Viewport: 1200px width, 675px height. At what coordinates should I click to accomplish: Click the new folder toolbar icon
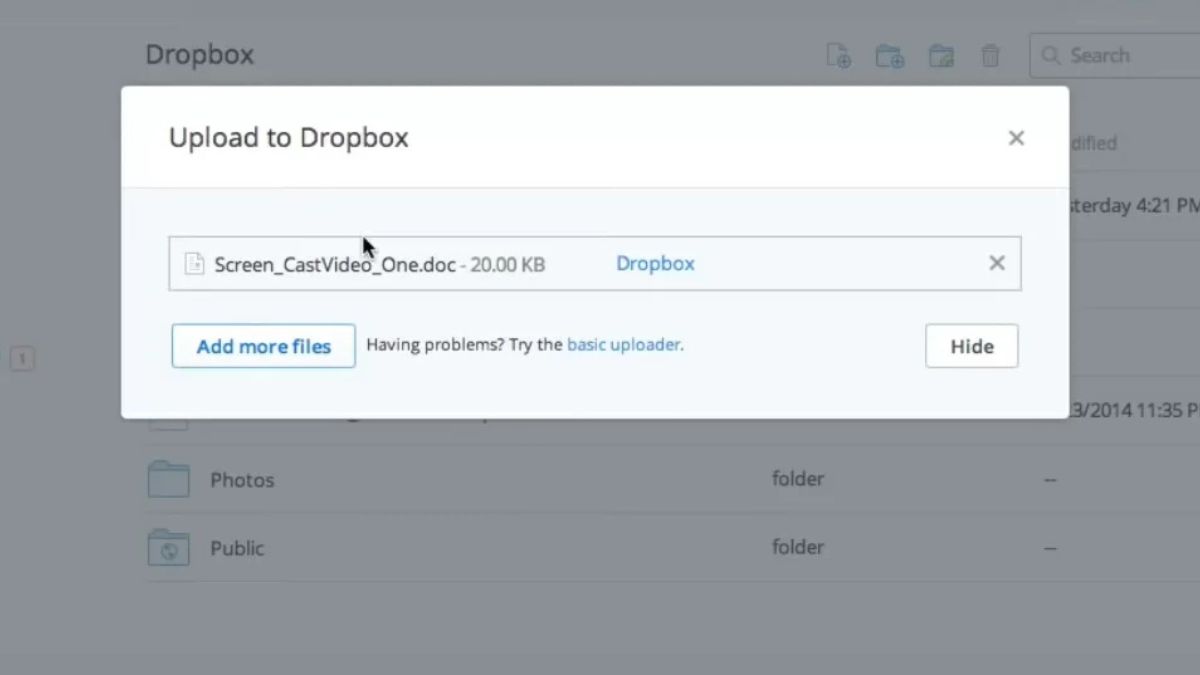point(890,56)
